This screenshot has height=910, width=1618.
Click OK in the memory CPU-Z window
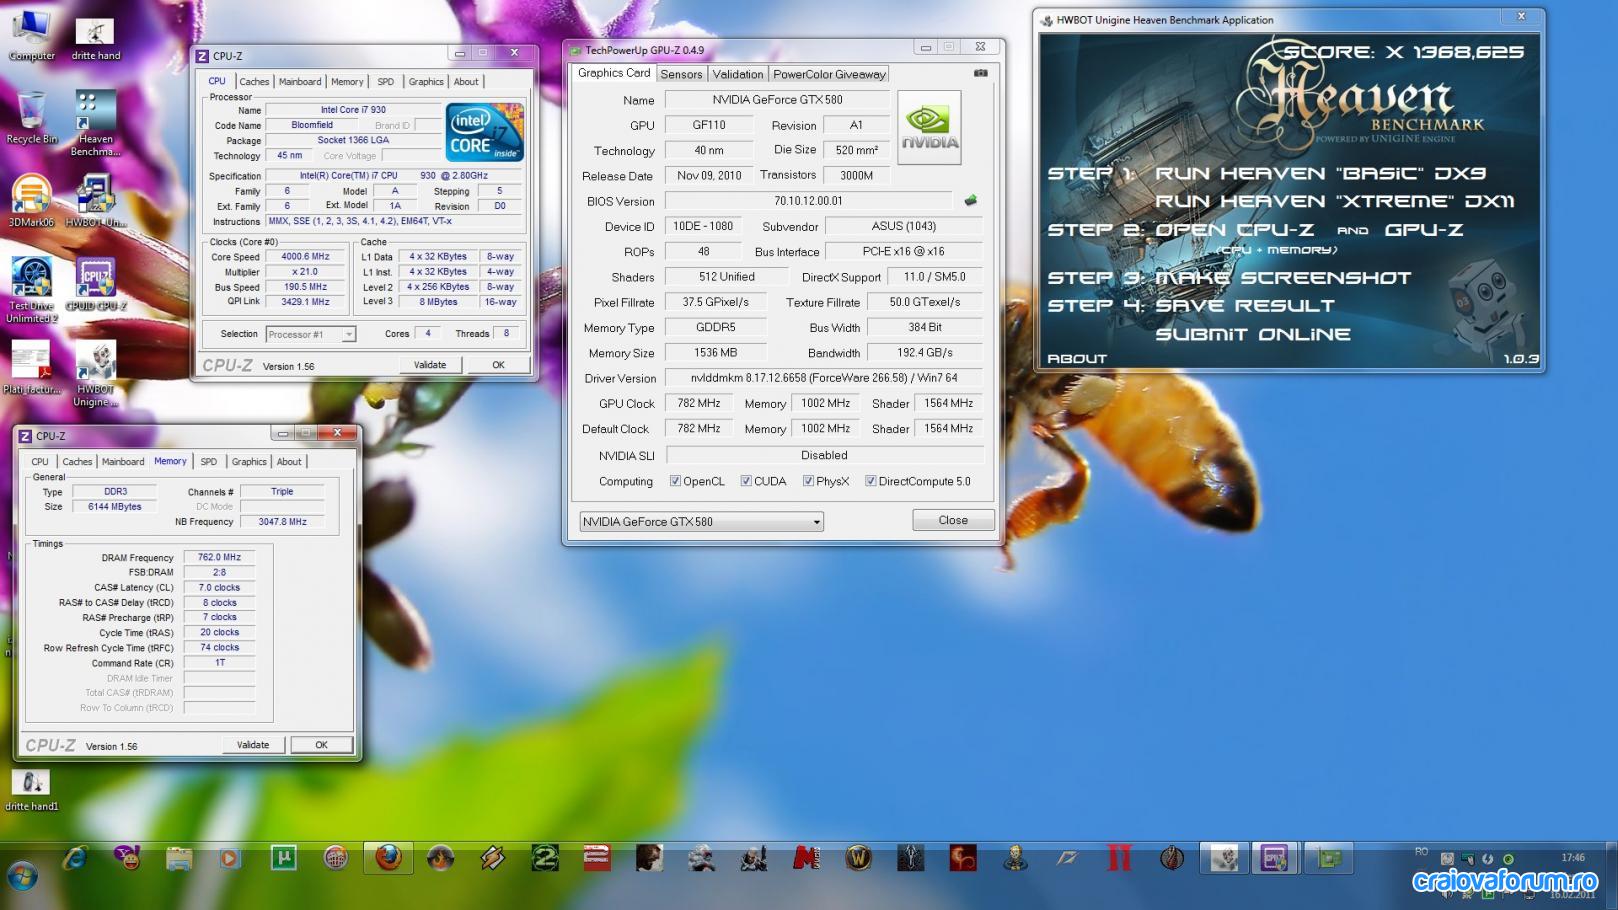(321, 745)
